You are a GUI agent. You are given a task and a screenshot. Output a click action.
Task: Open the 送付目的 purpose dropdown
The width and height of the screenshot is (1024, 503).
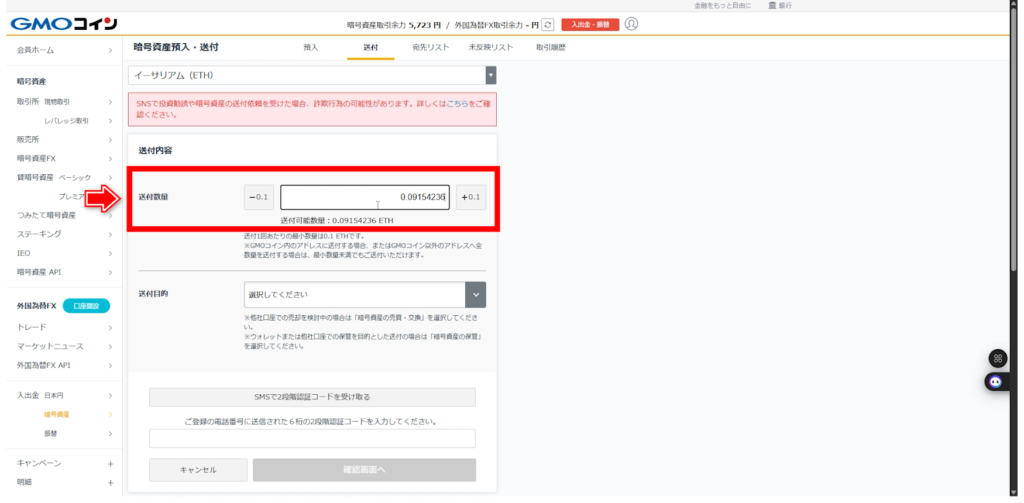pyautogui.click(x=365, y=295)
